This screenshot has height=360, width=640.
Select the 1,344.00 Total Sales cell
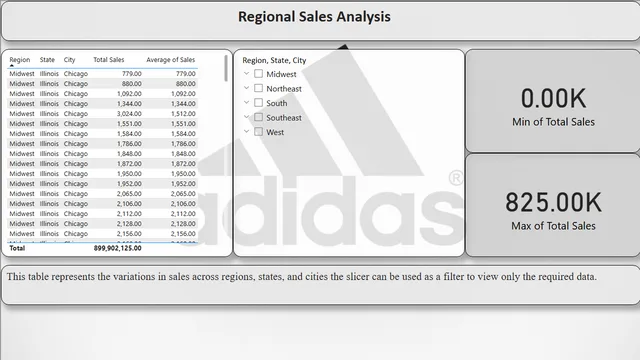pyautogui.click(x=129, y=104)
